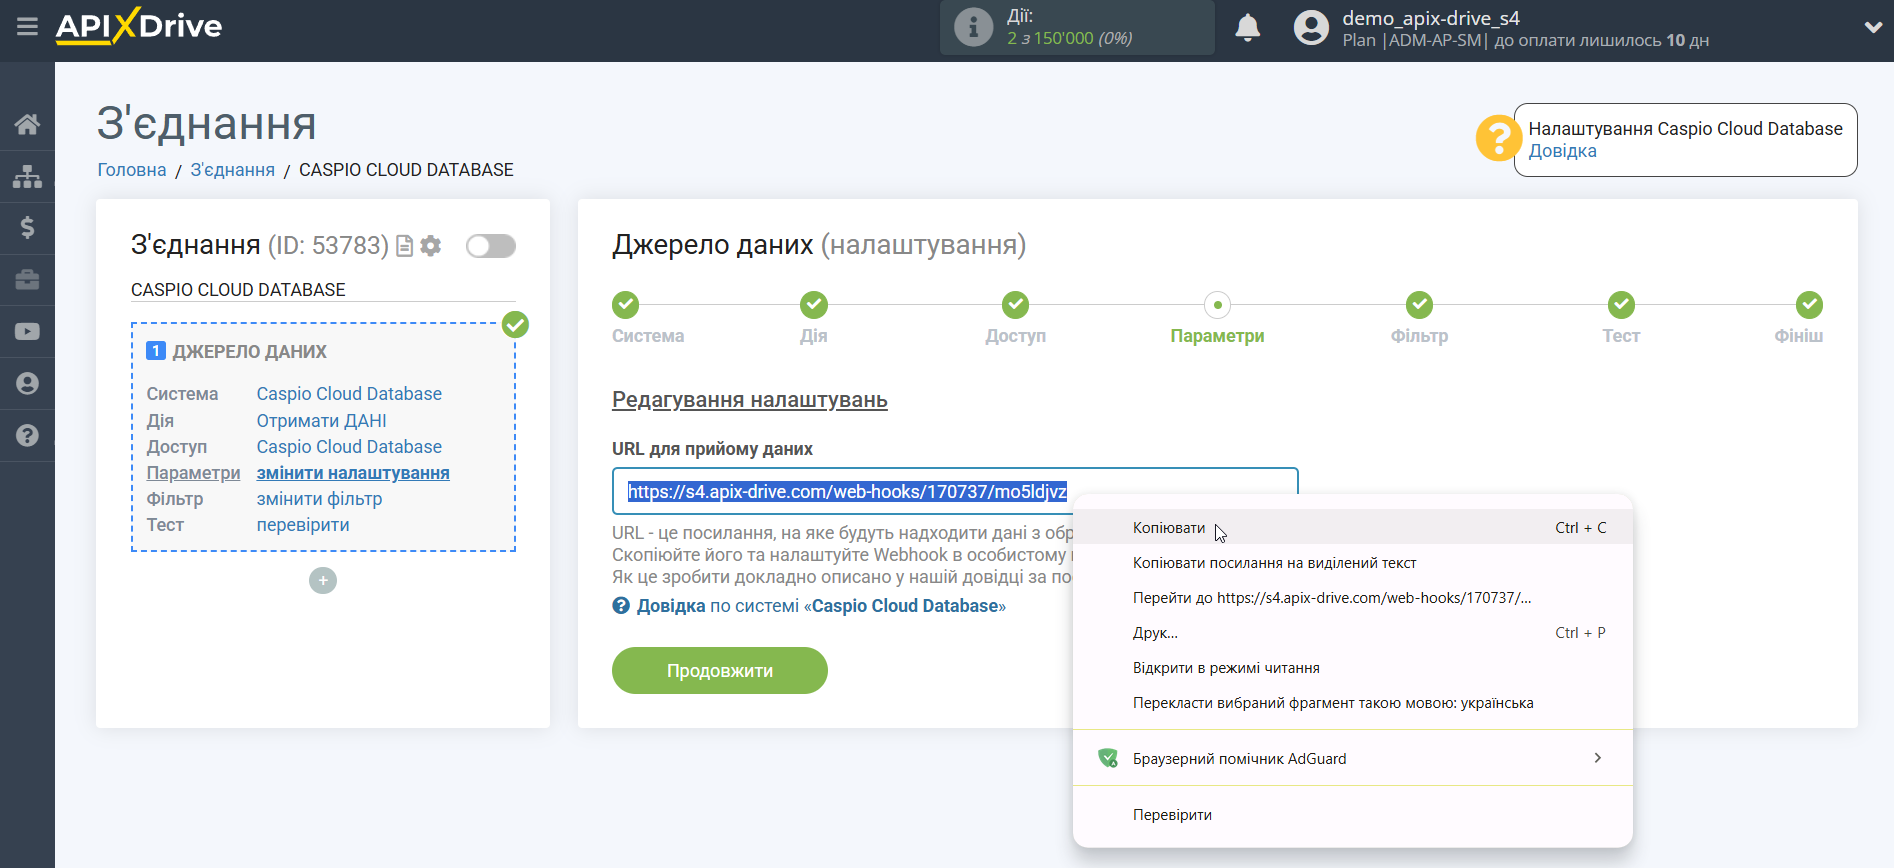Expand the account dropdown chevron
1894x868 pixels.
(1873, 28)
